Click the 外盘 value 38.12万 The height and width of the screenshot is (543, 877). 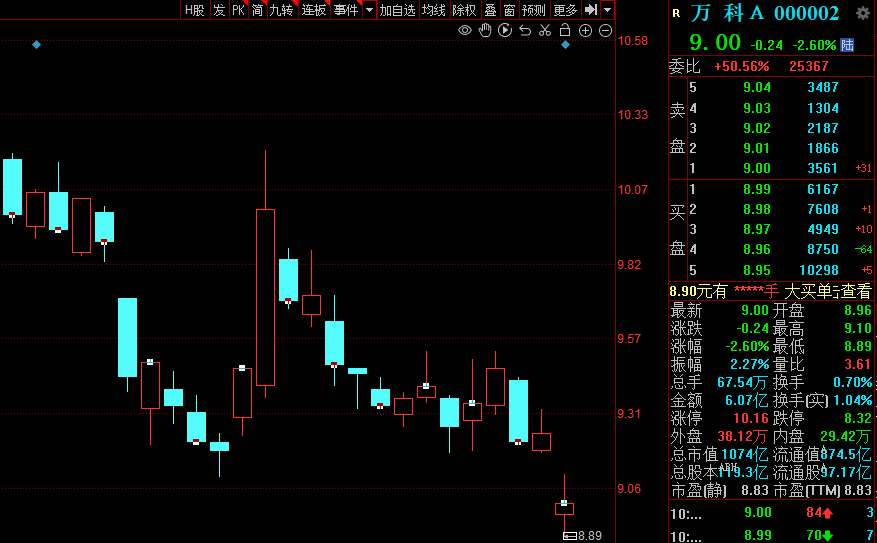tap(743, 436)
